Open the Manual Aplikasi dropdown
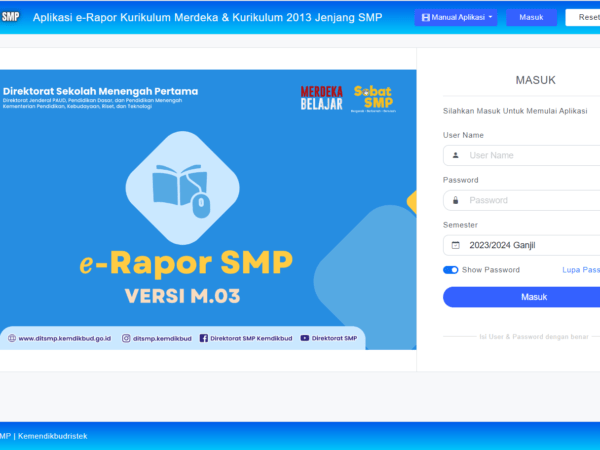 click(x=456, y=18)
